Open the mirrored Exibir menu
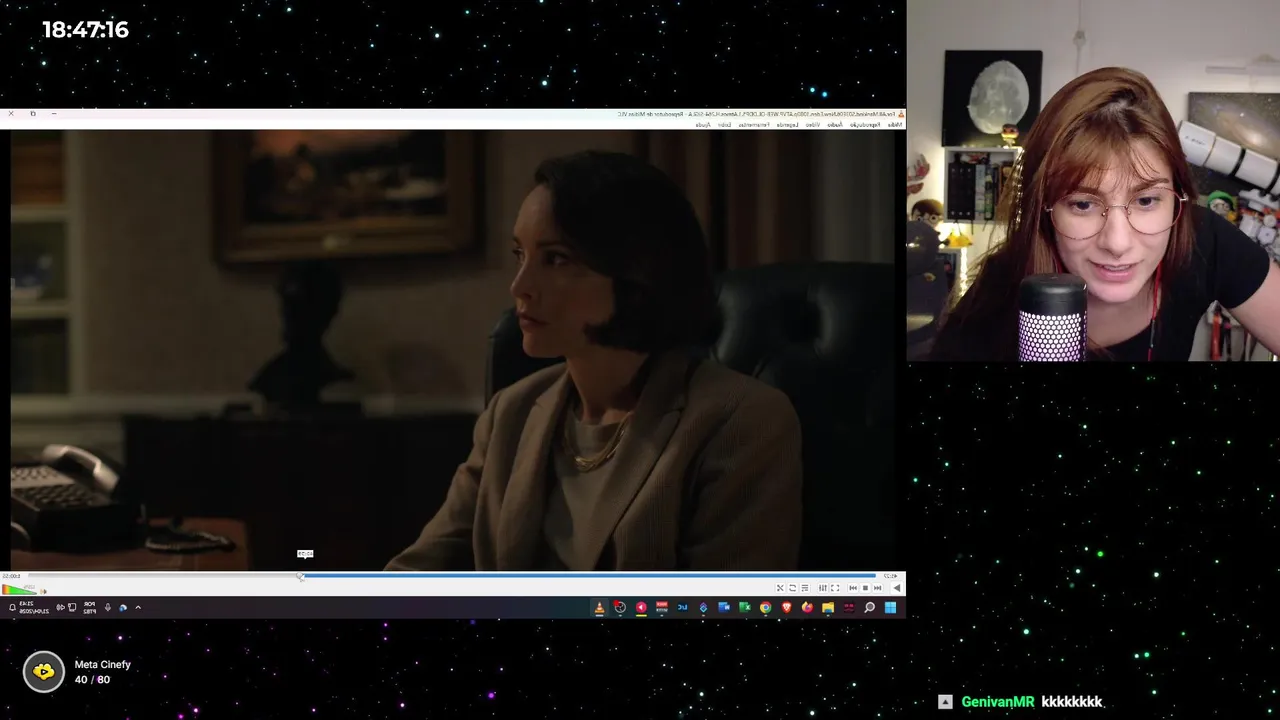 [x=725, y=124]
